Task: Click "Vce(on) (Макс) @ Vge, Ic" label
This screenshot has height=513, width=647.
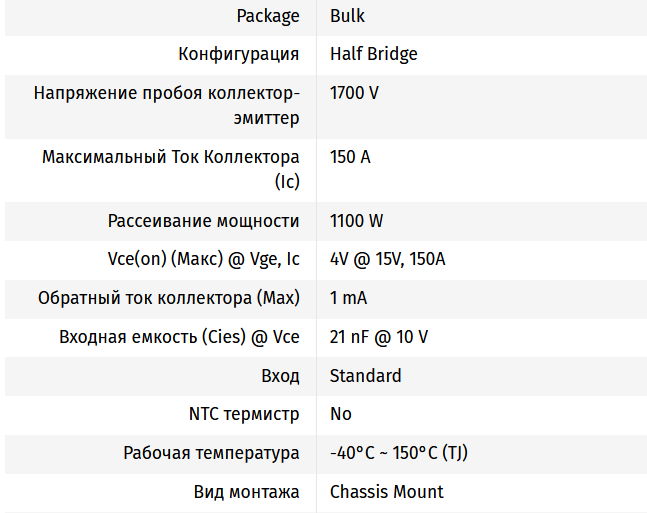Action: (203, 259)
